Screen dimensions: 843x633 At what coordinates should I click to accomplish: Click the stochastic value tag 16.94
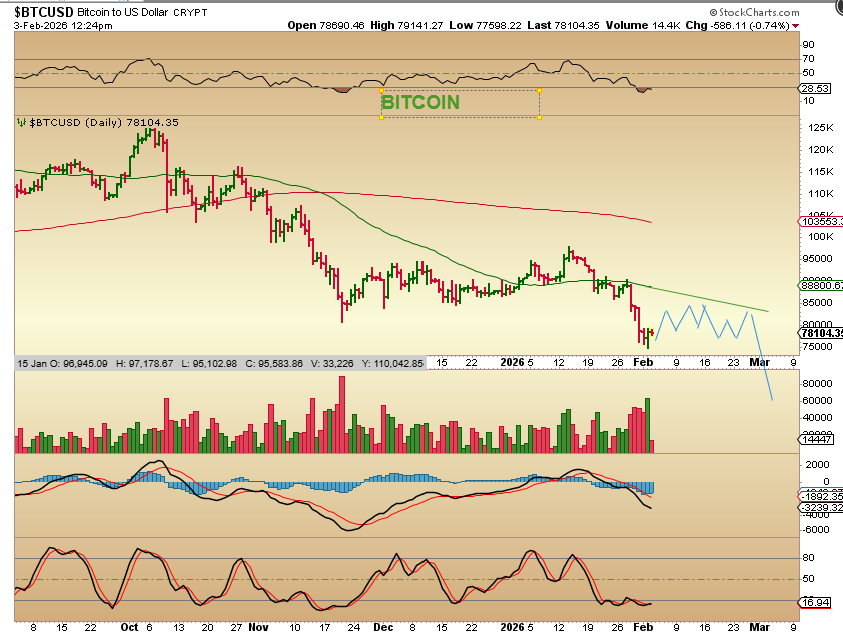(x=815, y=602)
